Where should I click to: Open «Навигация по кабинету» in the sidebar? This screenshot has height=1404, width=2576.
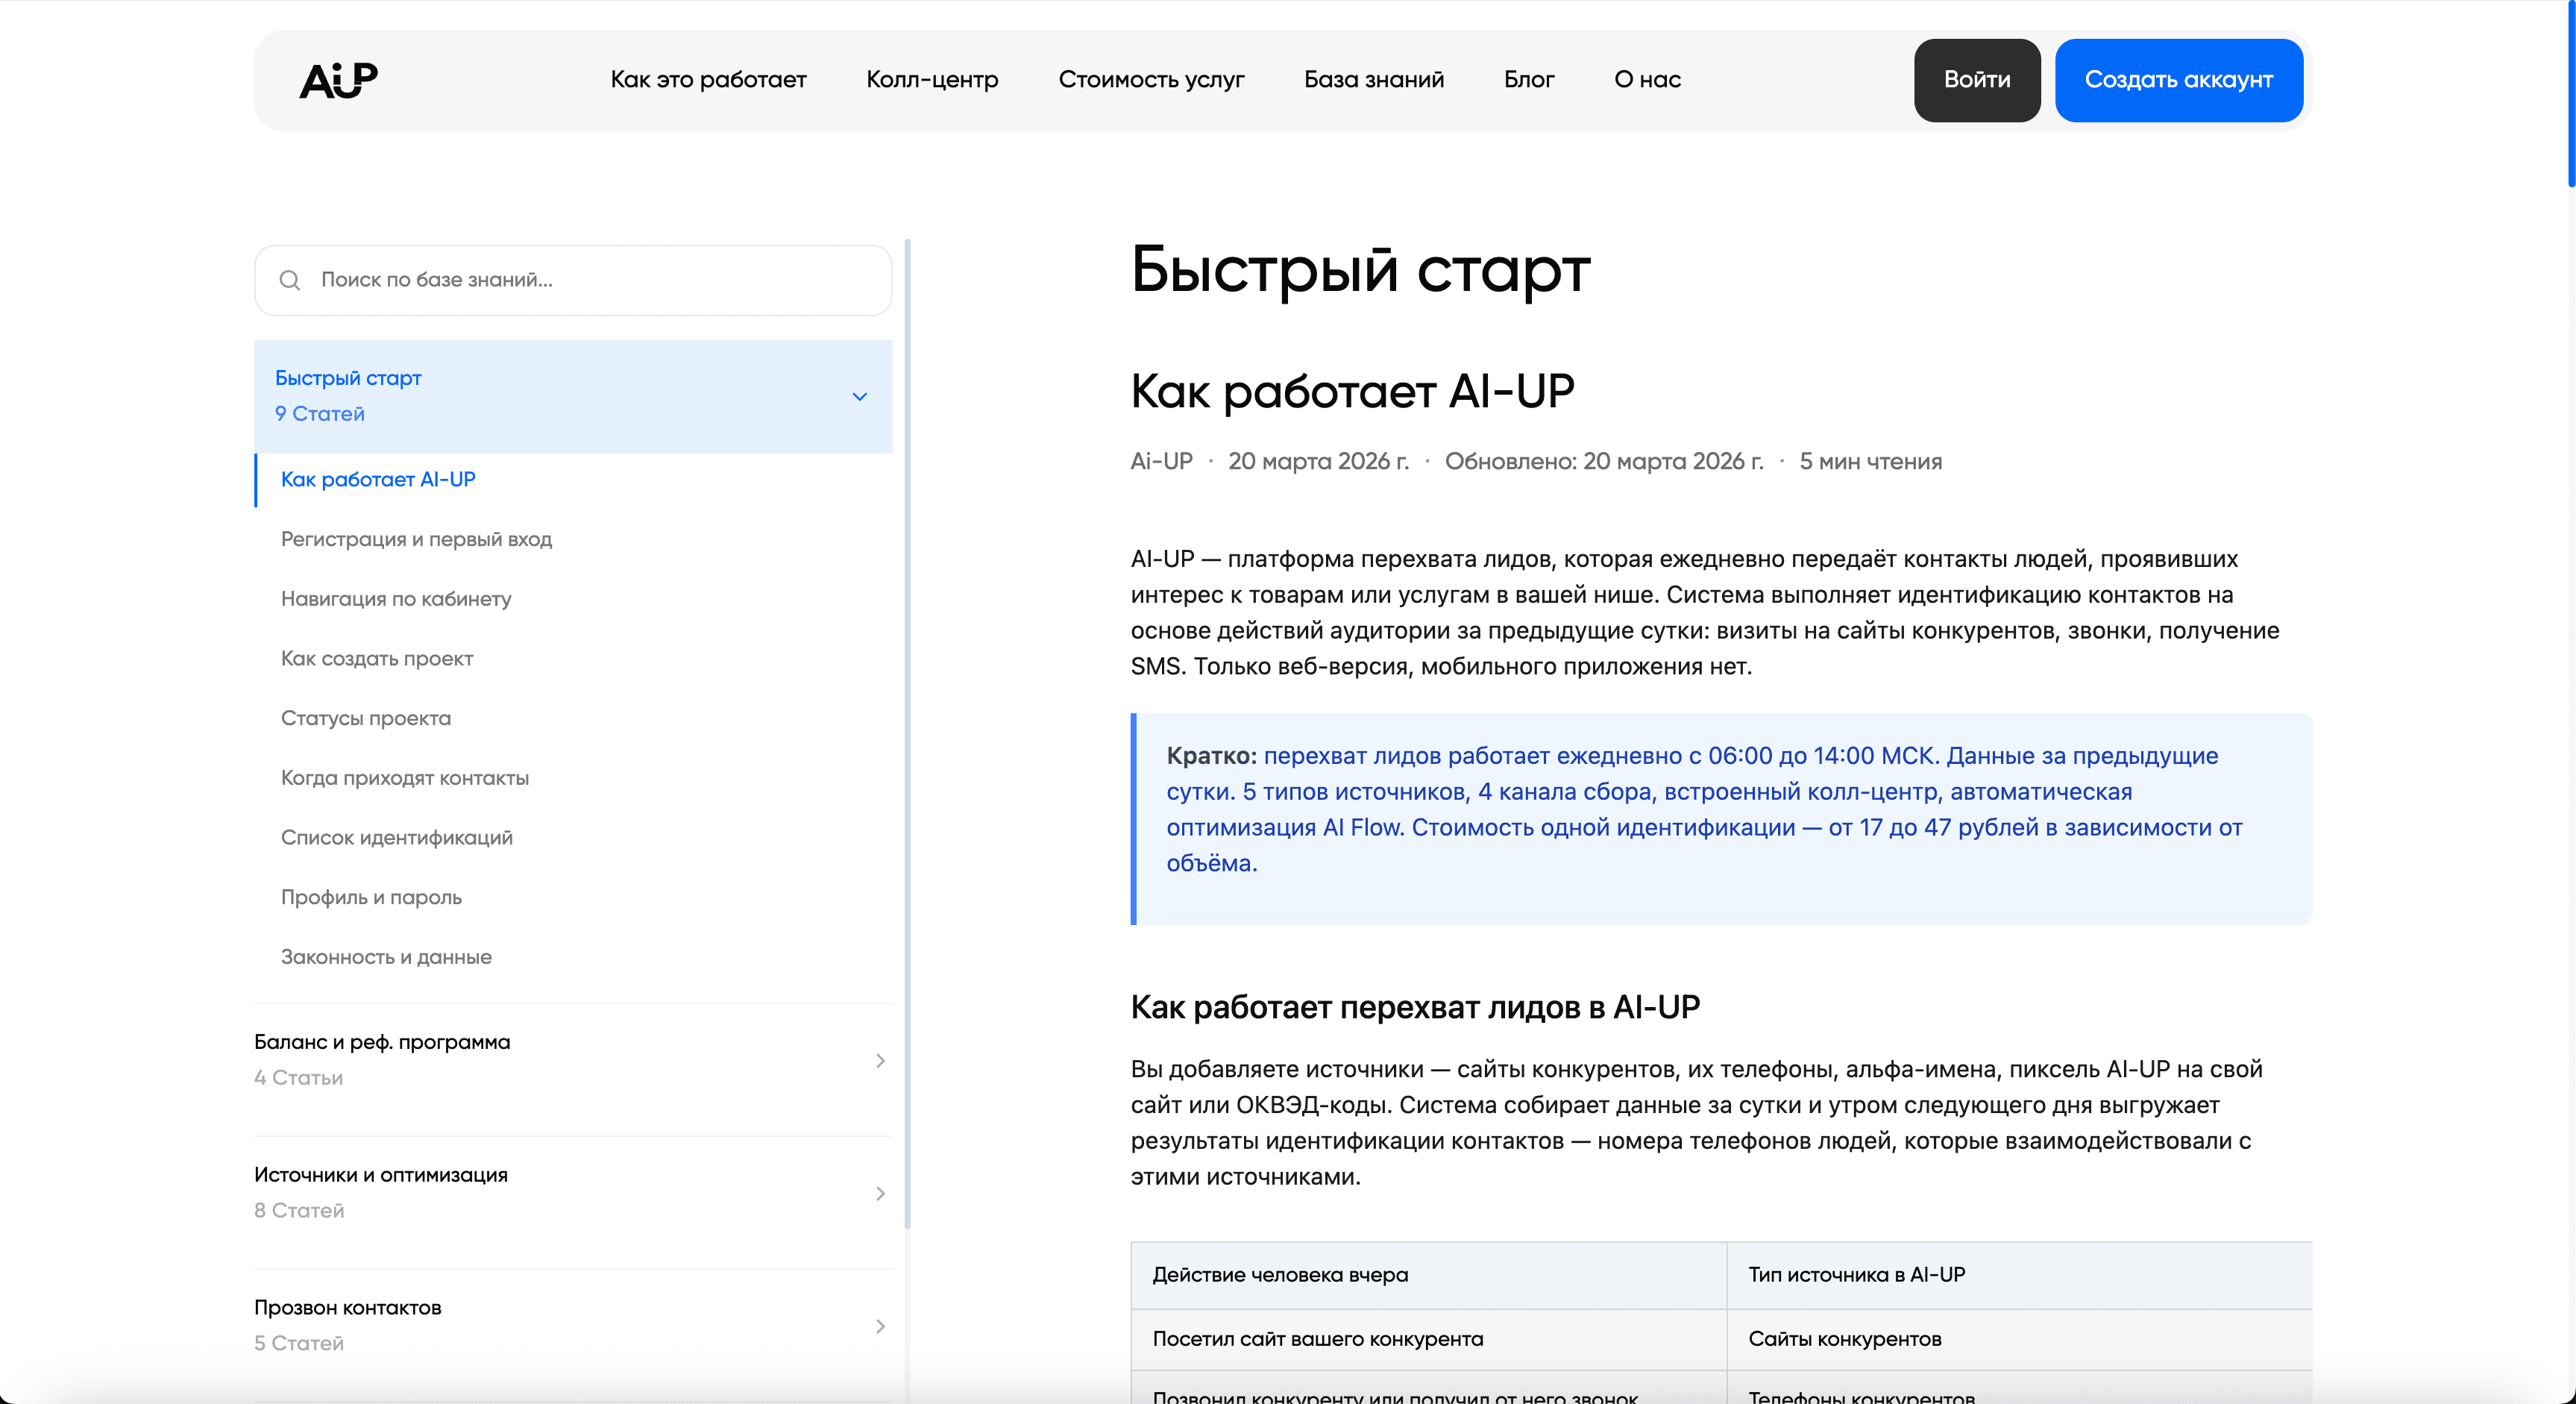click(396, 598)
